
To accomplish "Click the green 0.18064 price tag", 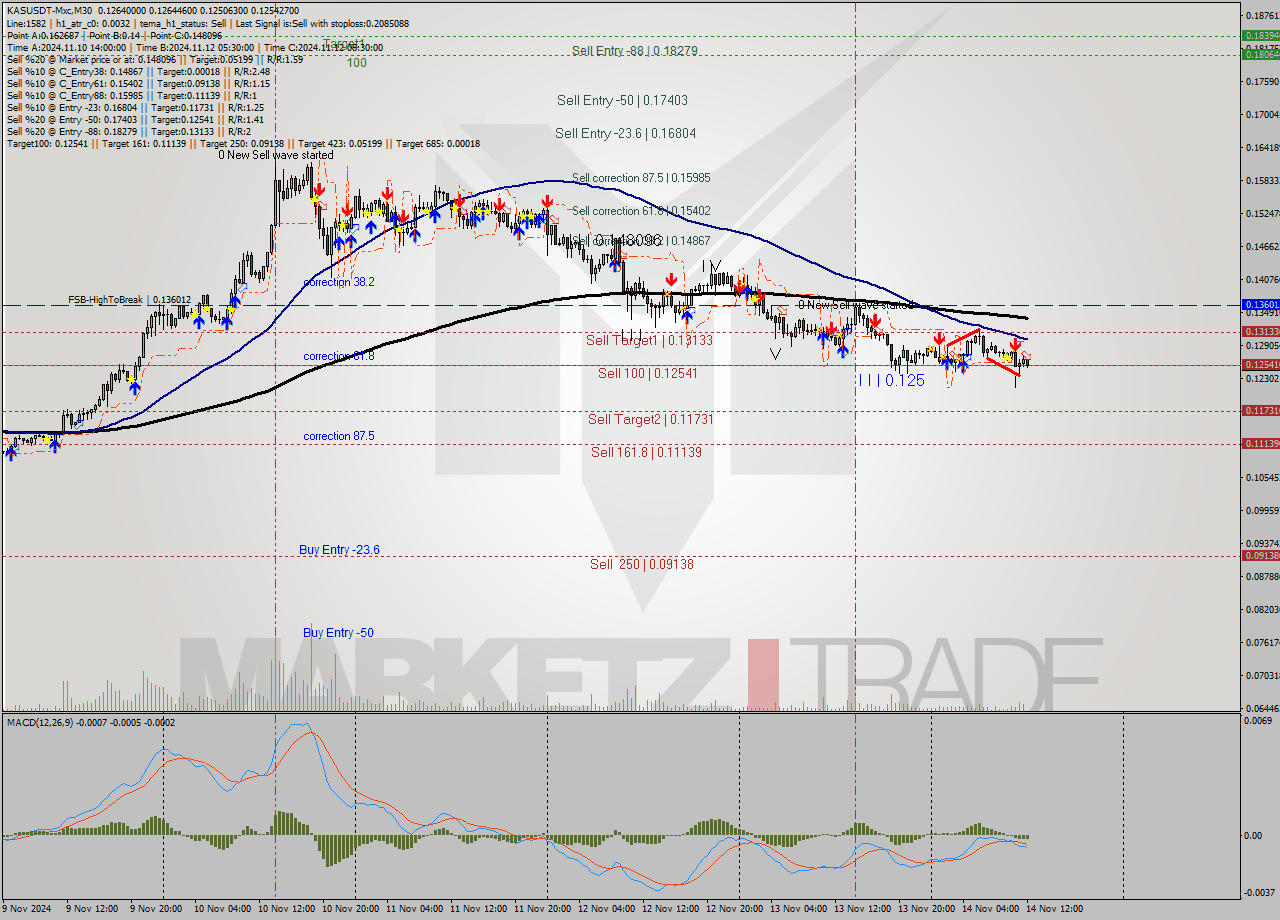I will tap(1260, 54).
